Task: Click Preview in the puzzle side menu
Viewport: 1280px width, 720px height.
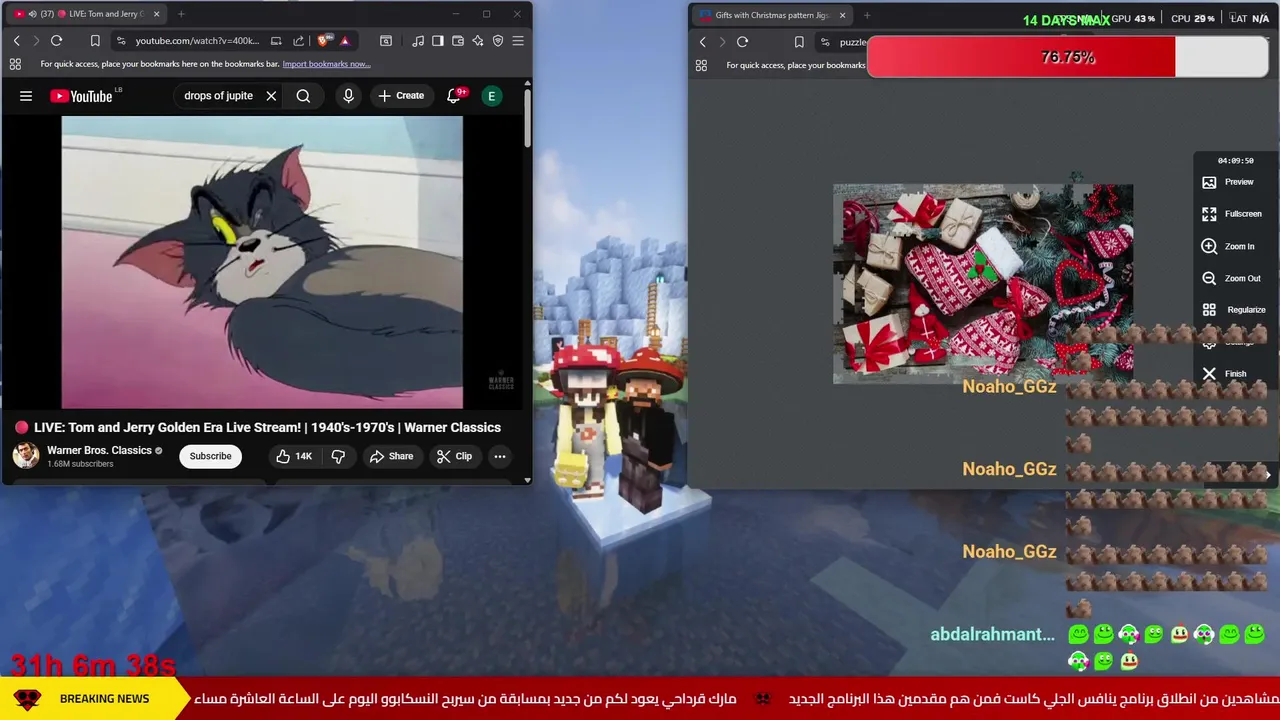Action: pyautogui.click(x=1230, y=182)
